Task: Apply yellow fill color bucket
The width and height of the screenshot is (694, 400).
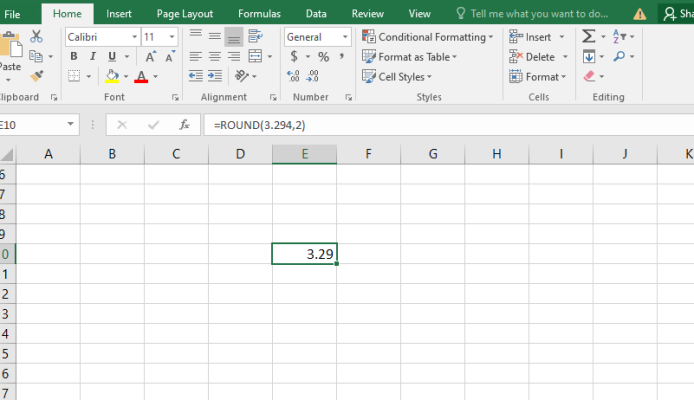Action: click(112, 76)
